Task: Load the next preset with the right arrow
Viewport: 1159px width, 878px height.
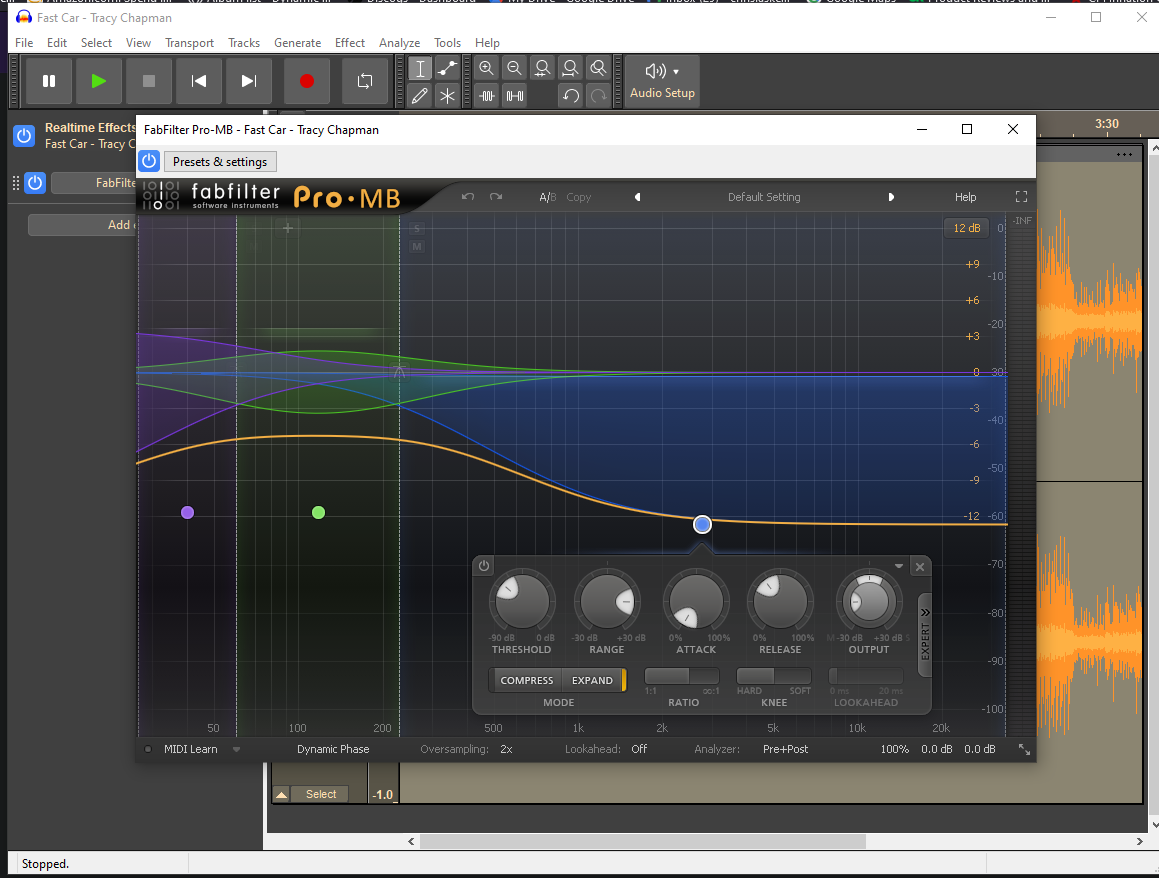Action: coord(891,197)
